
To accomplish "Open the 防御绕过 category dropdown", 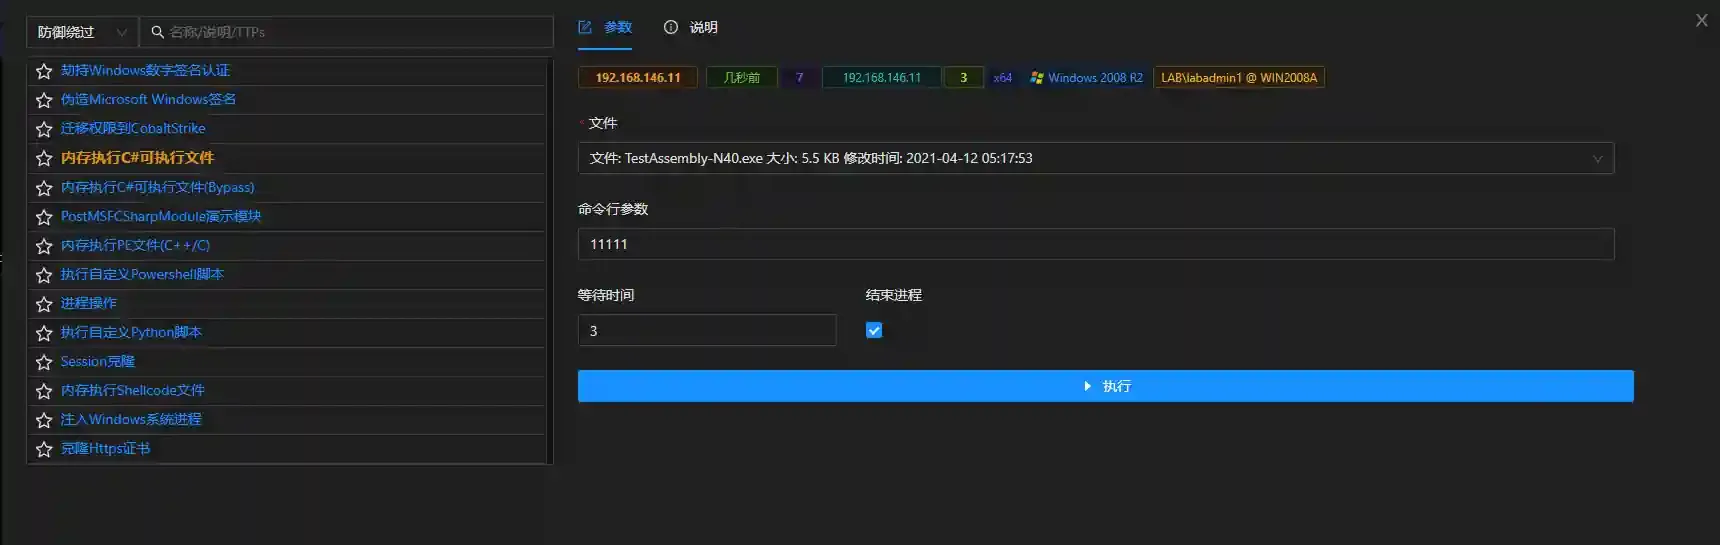I will click(82, 32).
